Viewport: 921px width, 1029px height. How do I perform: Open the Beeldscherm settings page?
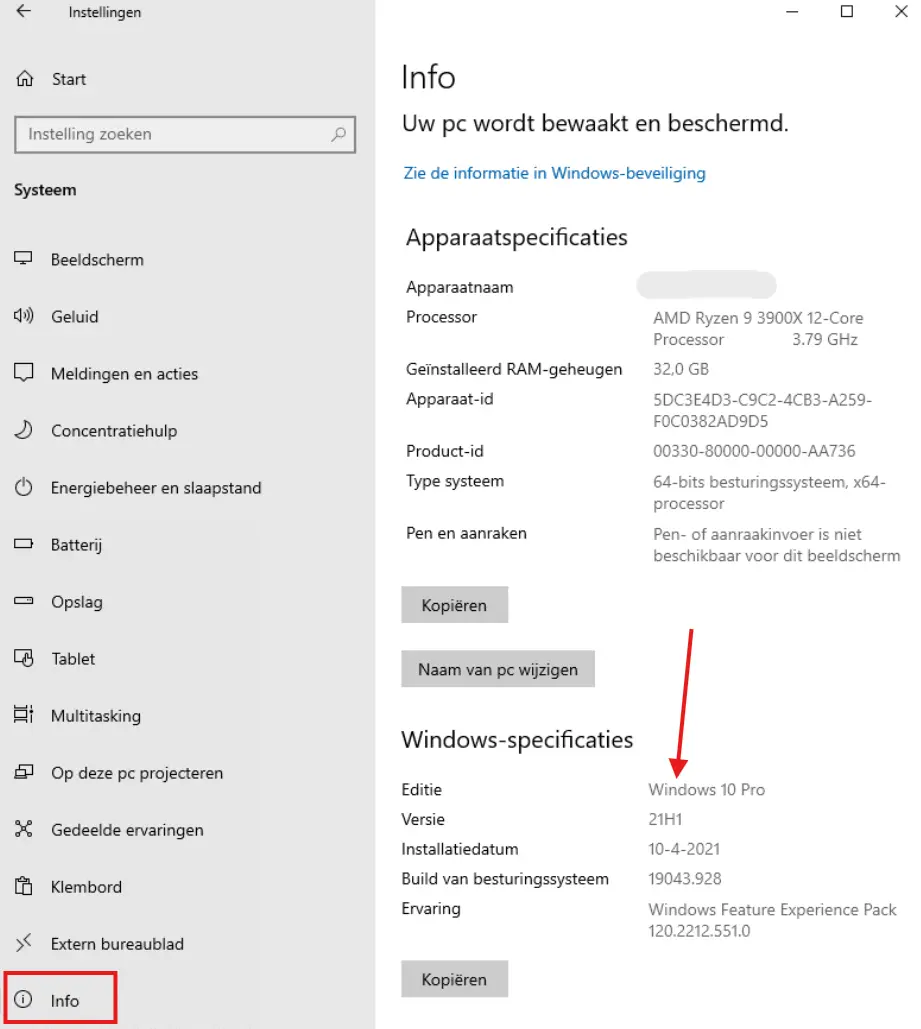[x=97, y=260]
